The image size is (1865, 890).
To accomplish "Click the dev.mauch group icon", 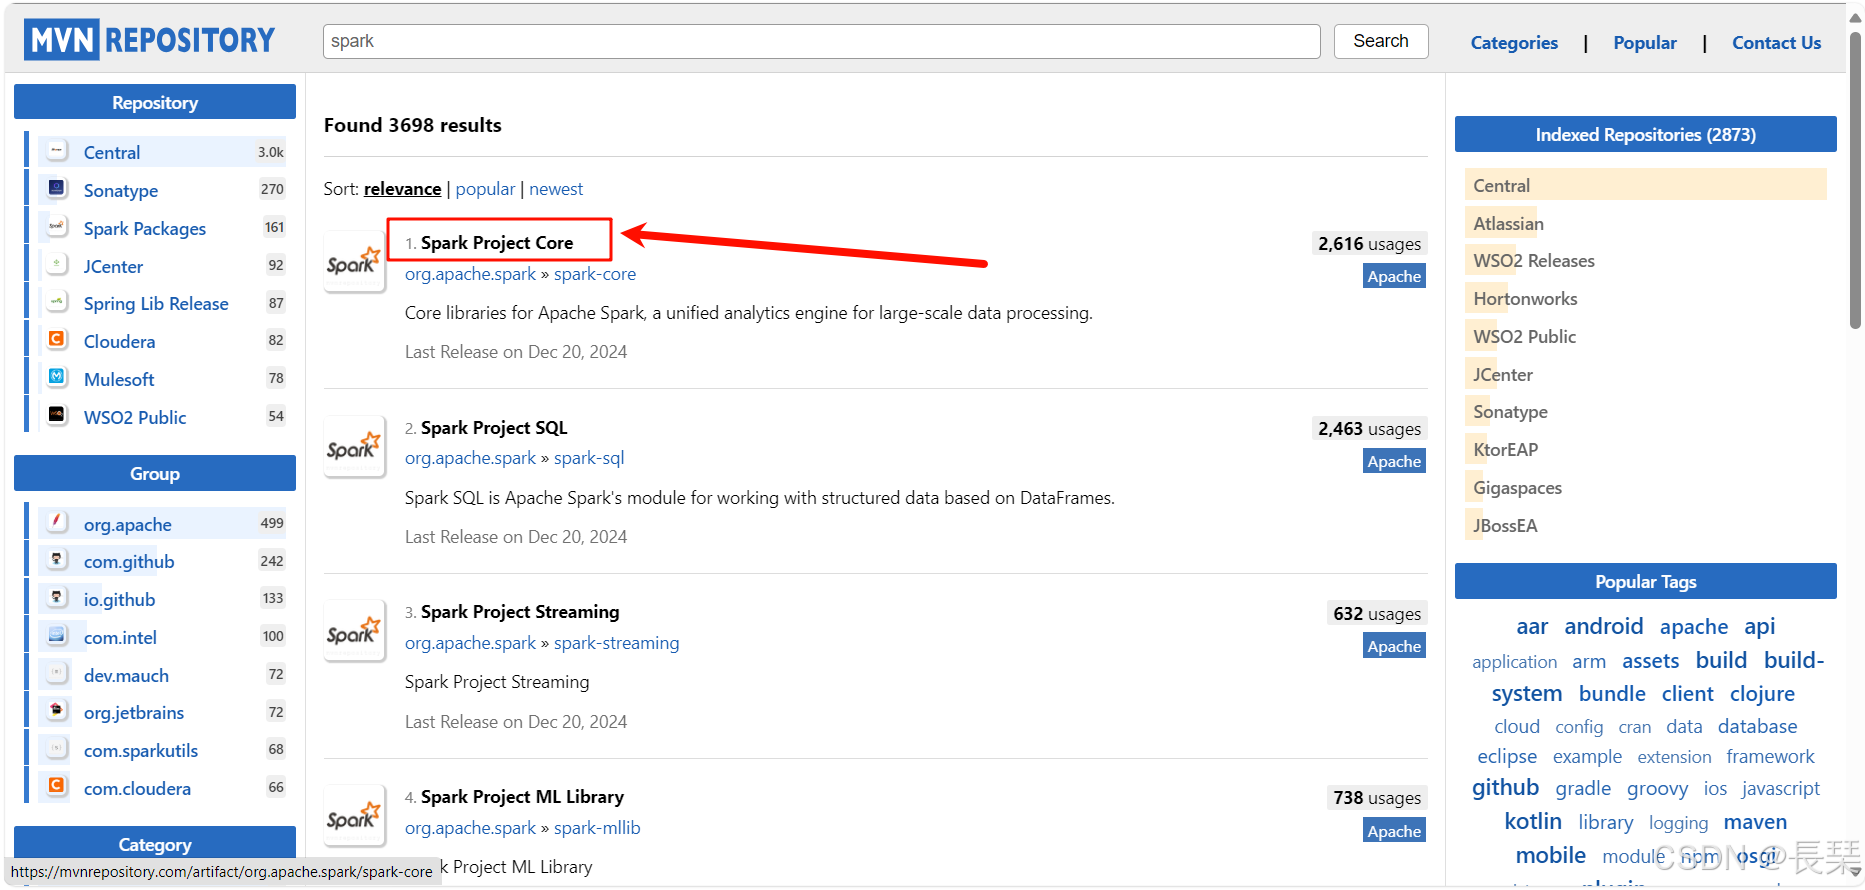I will tap(57, 674).
